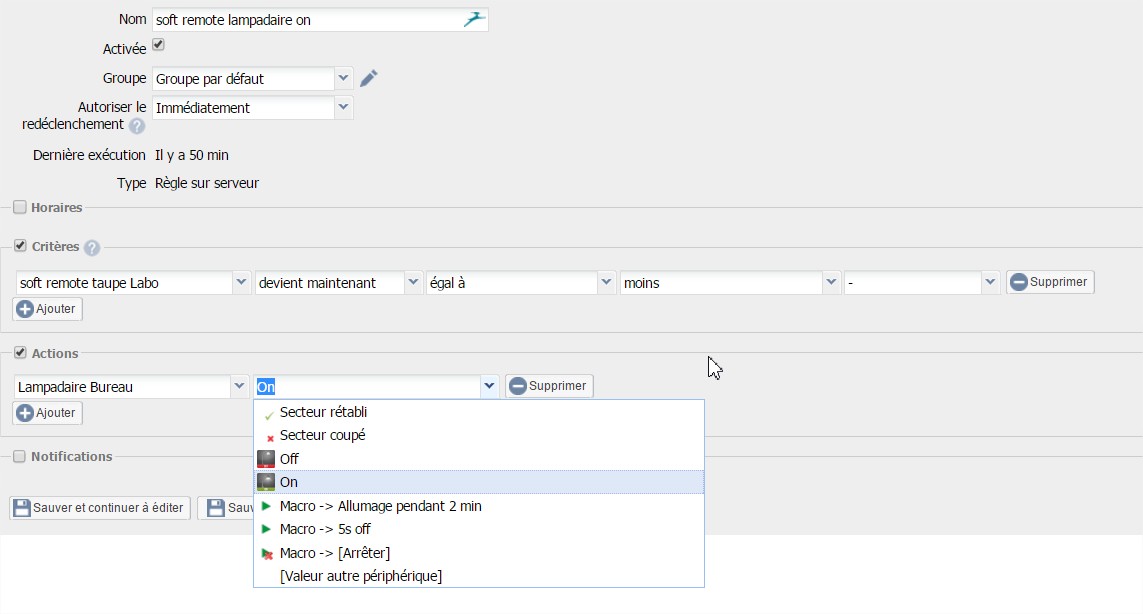Choose the Secteur coupé red cross option
This screenshot has height=614, width=1143.
tap(322, 435)
